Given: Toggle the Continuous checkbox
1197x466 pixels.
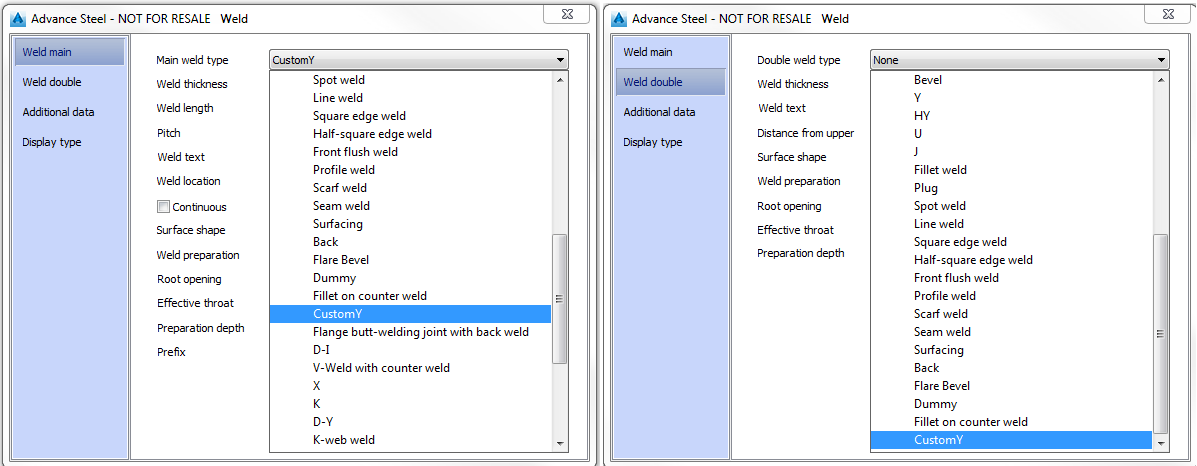Looking at the screenshot, I should (163, 206).
